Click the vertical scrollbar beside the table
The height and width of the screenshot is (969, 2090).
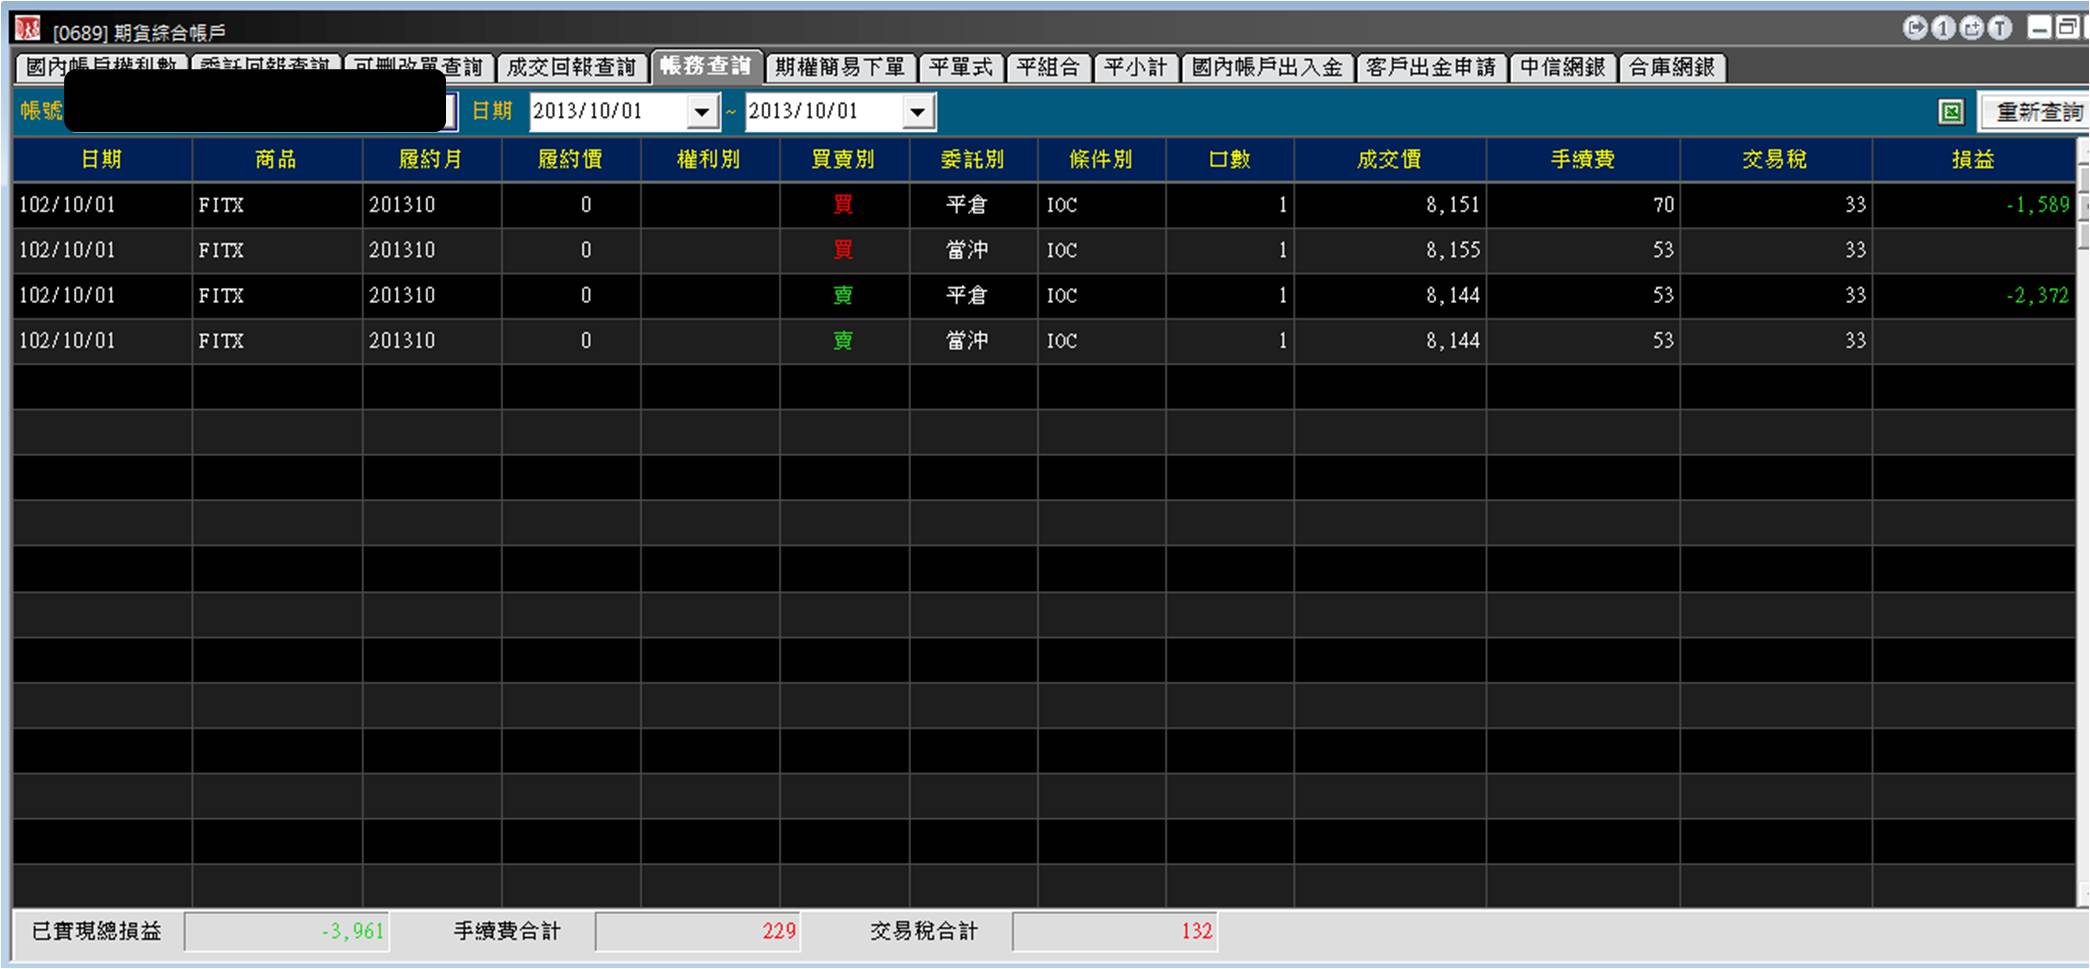(2083, 520)
